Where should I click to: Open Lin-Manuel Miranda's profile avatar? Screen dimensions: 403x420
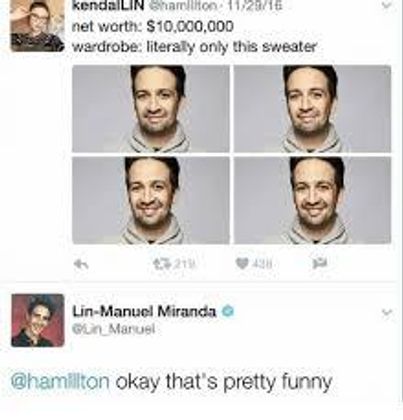(38, 320)
